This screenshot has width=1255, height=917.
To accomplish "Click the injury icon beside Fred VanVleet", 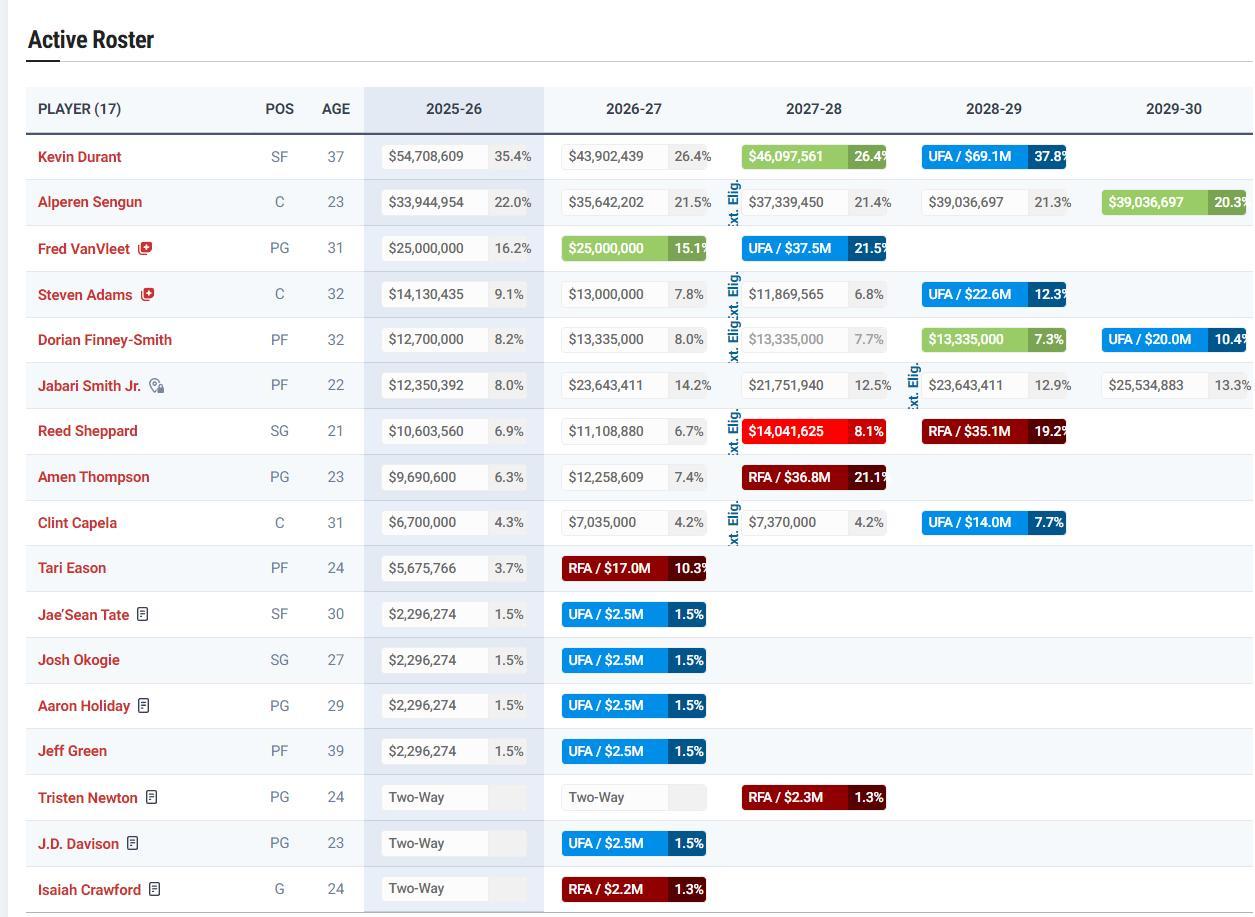I will [x=145, y=248].
